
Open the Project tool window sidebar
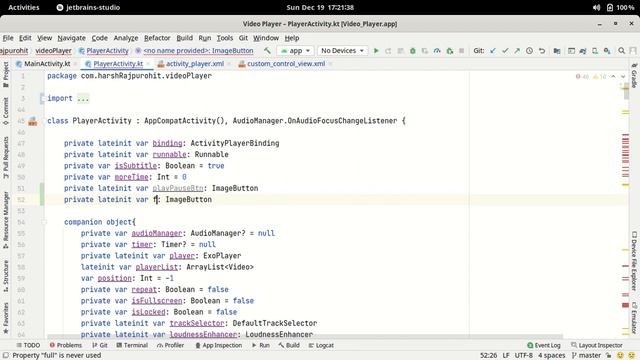coord(6,74)
